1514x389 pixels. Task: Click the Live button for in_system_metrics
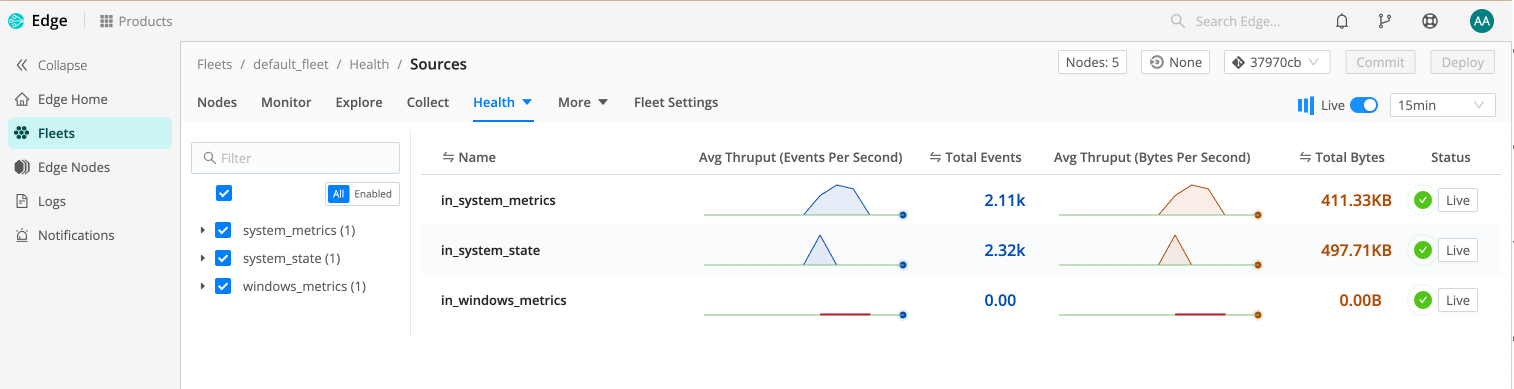coord(1457,200)
